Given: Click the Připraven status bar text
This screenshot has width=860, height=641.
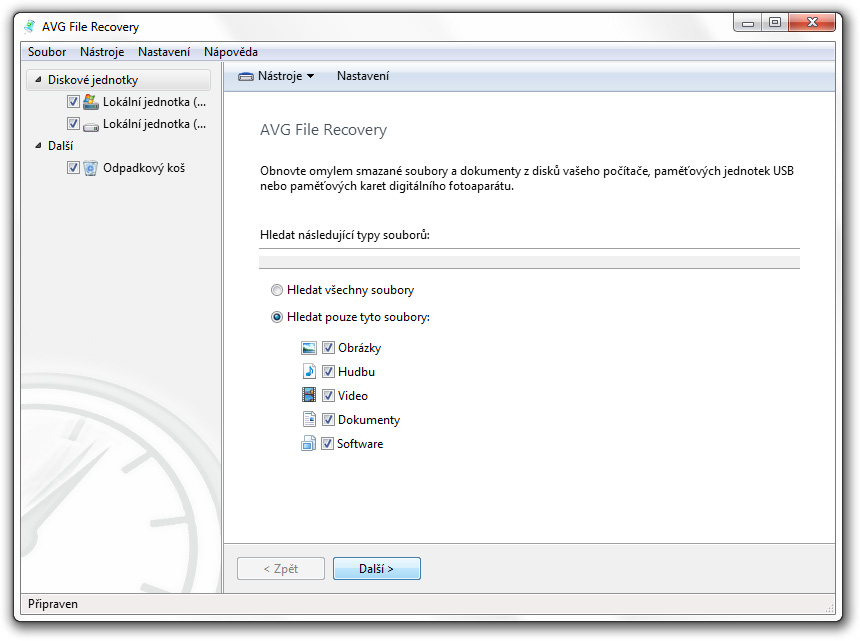Looking at the screenshot, I should (x=53, y=604).
